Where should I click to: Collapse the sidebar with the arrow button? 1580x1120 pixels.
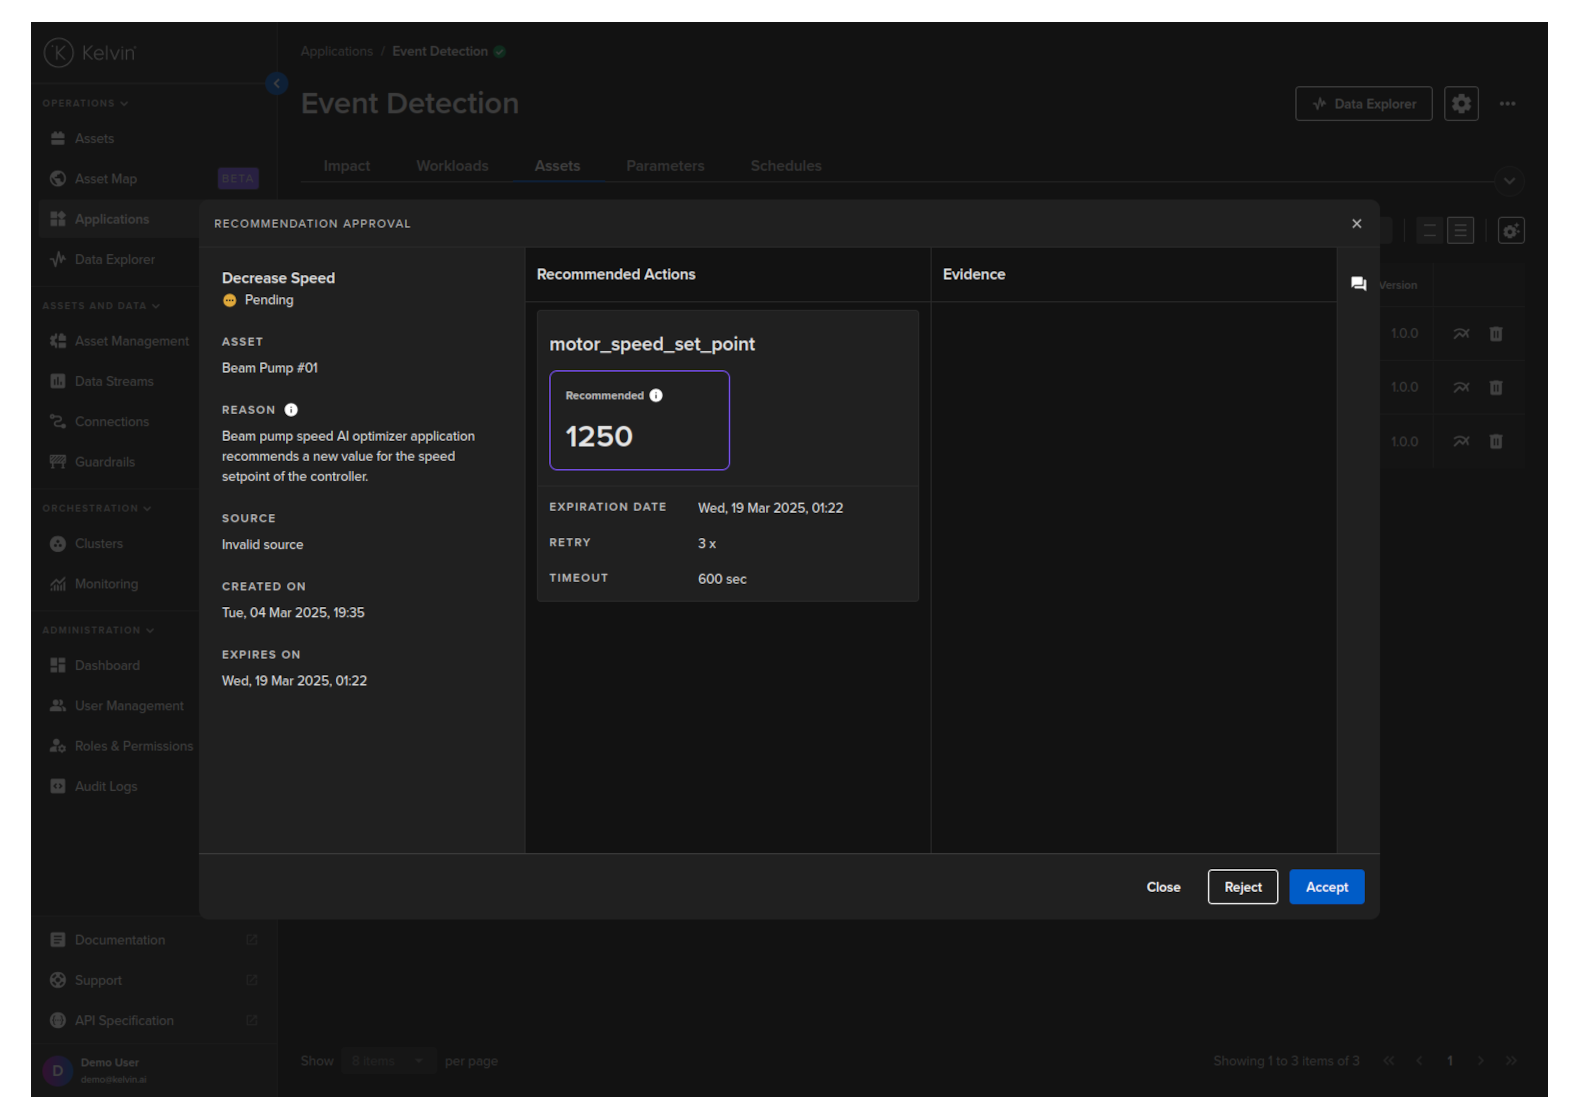point(277,84)
